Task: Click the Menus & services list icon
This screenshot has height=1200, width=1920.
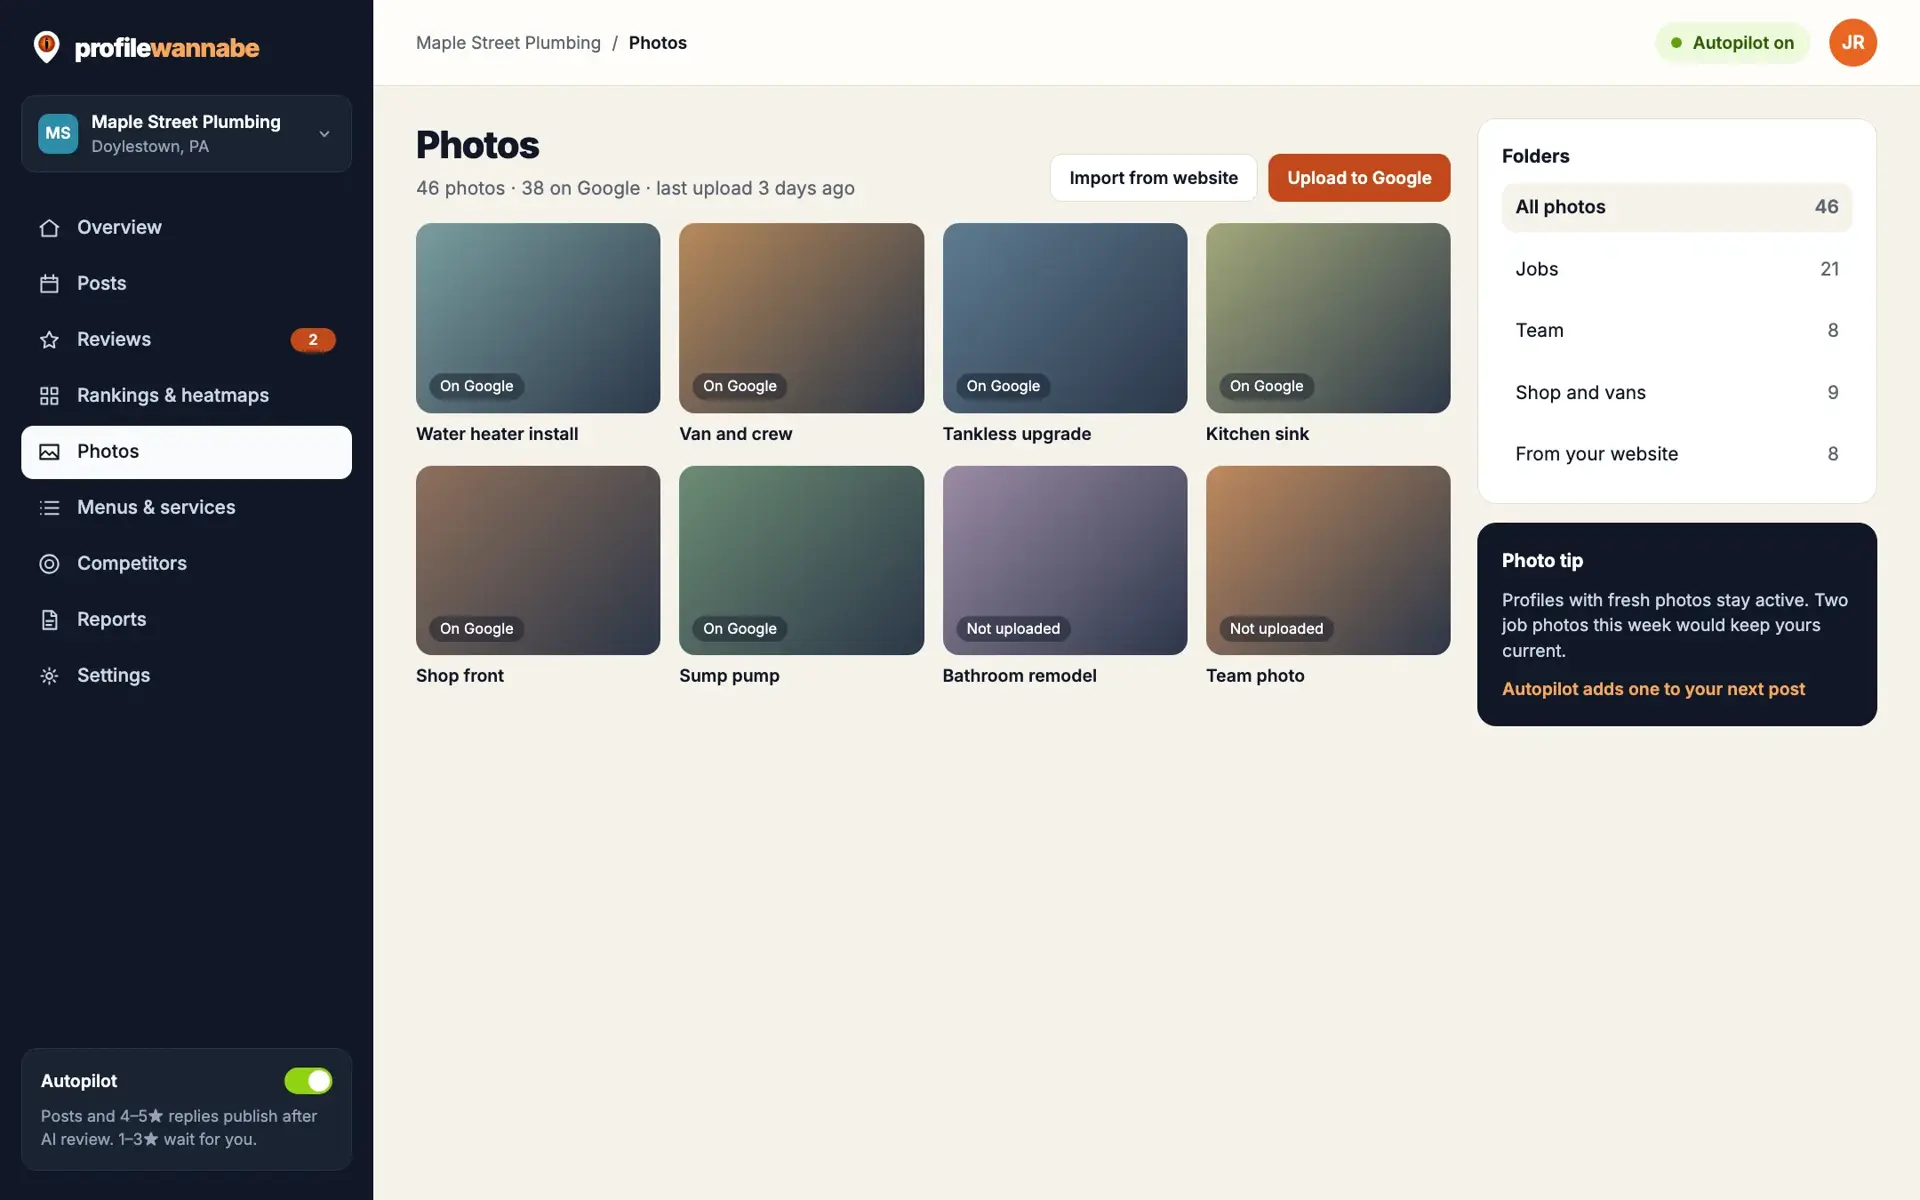Action: click(x=49, y=508)
